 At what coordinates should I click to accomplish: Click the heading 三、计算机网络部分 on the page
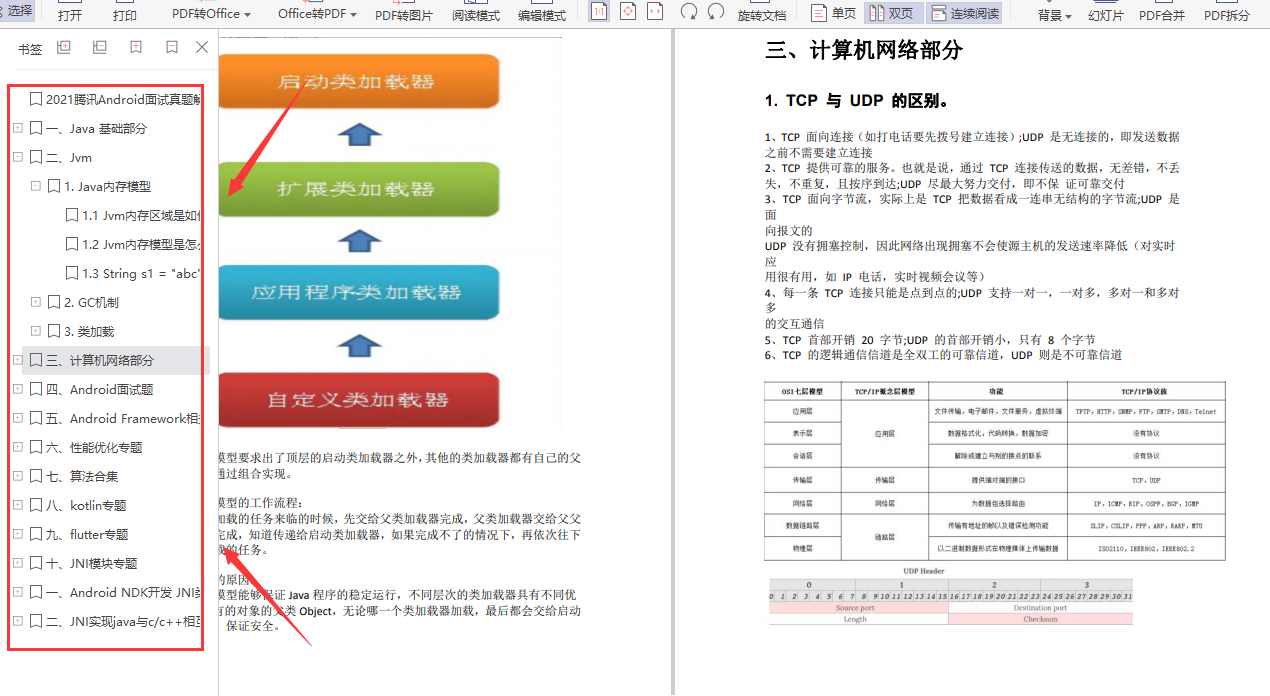pyautogui.click(x=864, y=50)
